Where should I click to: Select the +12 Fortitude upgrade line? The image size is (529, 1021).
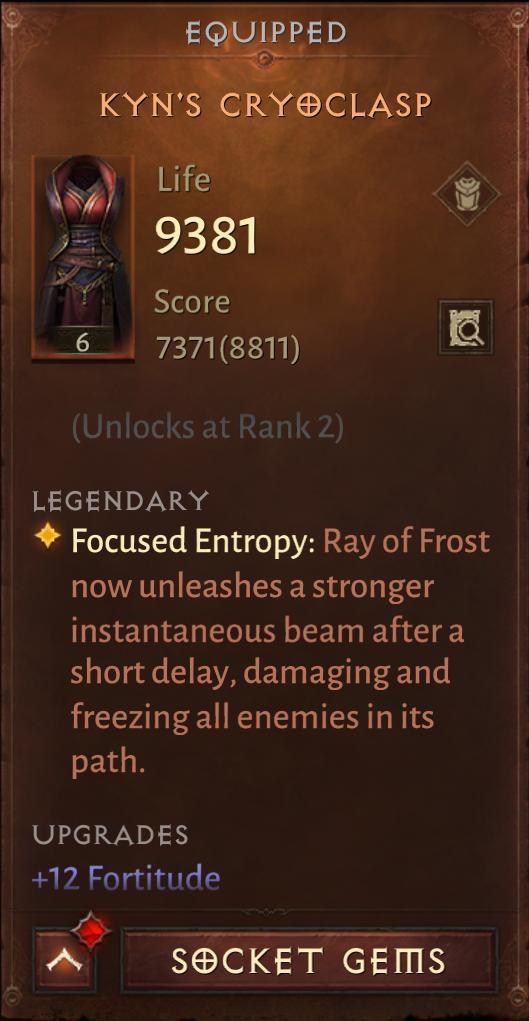coord(126,878)
